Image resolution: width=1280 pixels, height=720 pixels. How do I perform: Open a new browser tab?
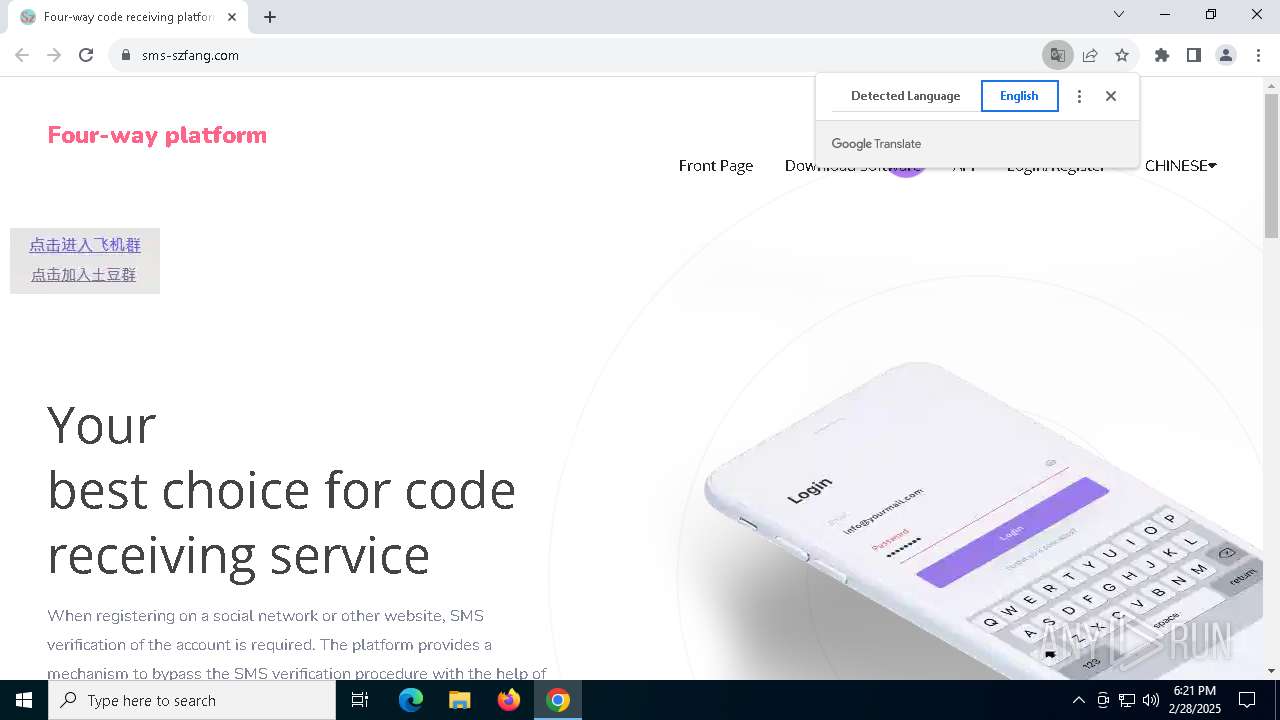[270, 17]
